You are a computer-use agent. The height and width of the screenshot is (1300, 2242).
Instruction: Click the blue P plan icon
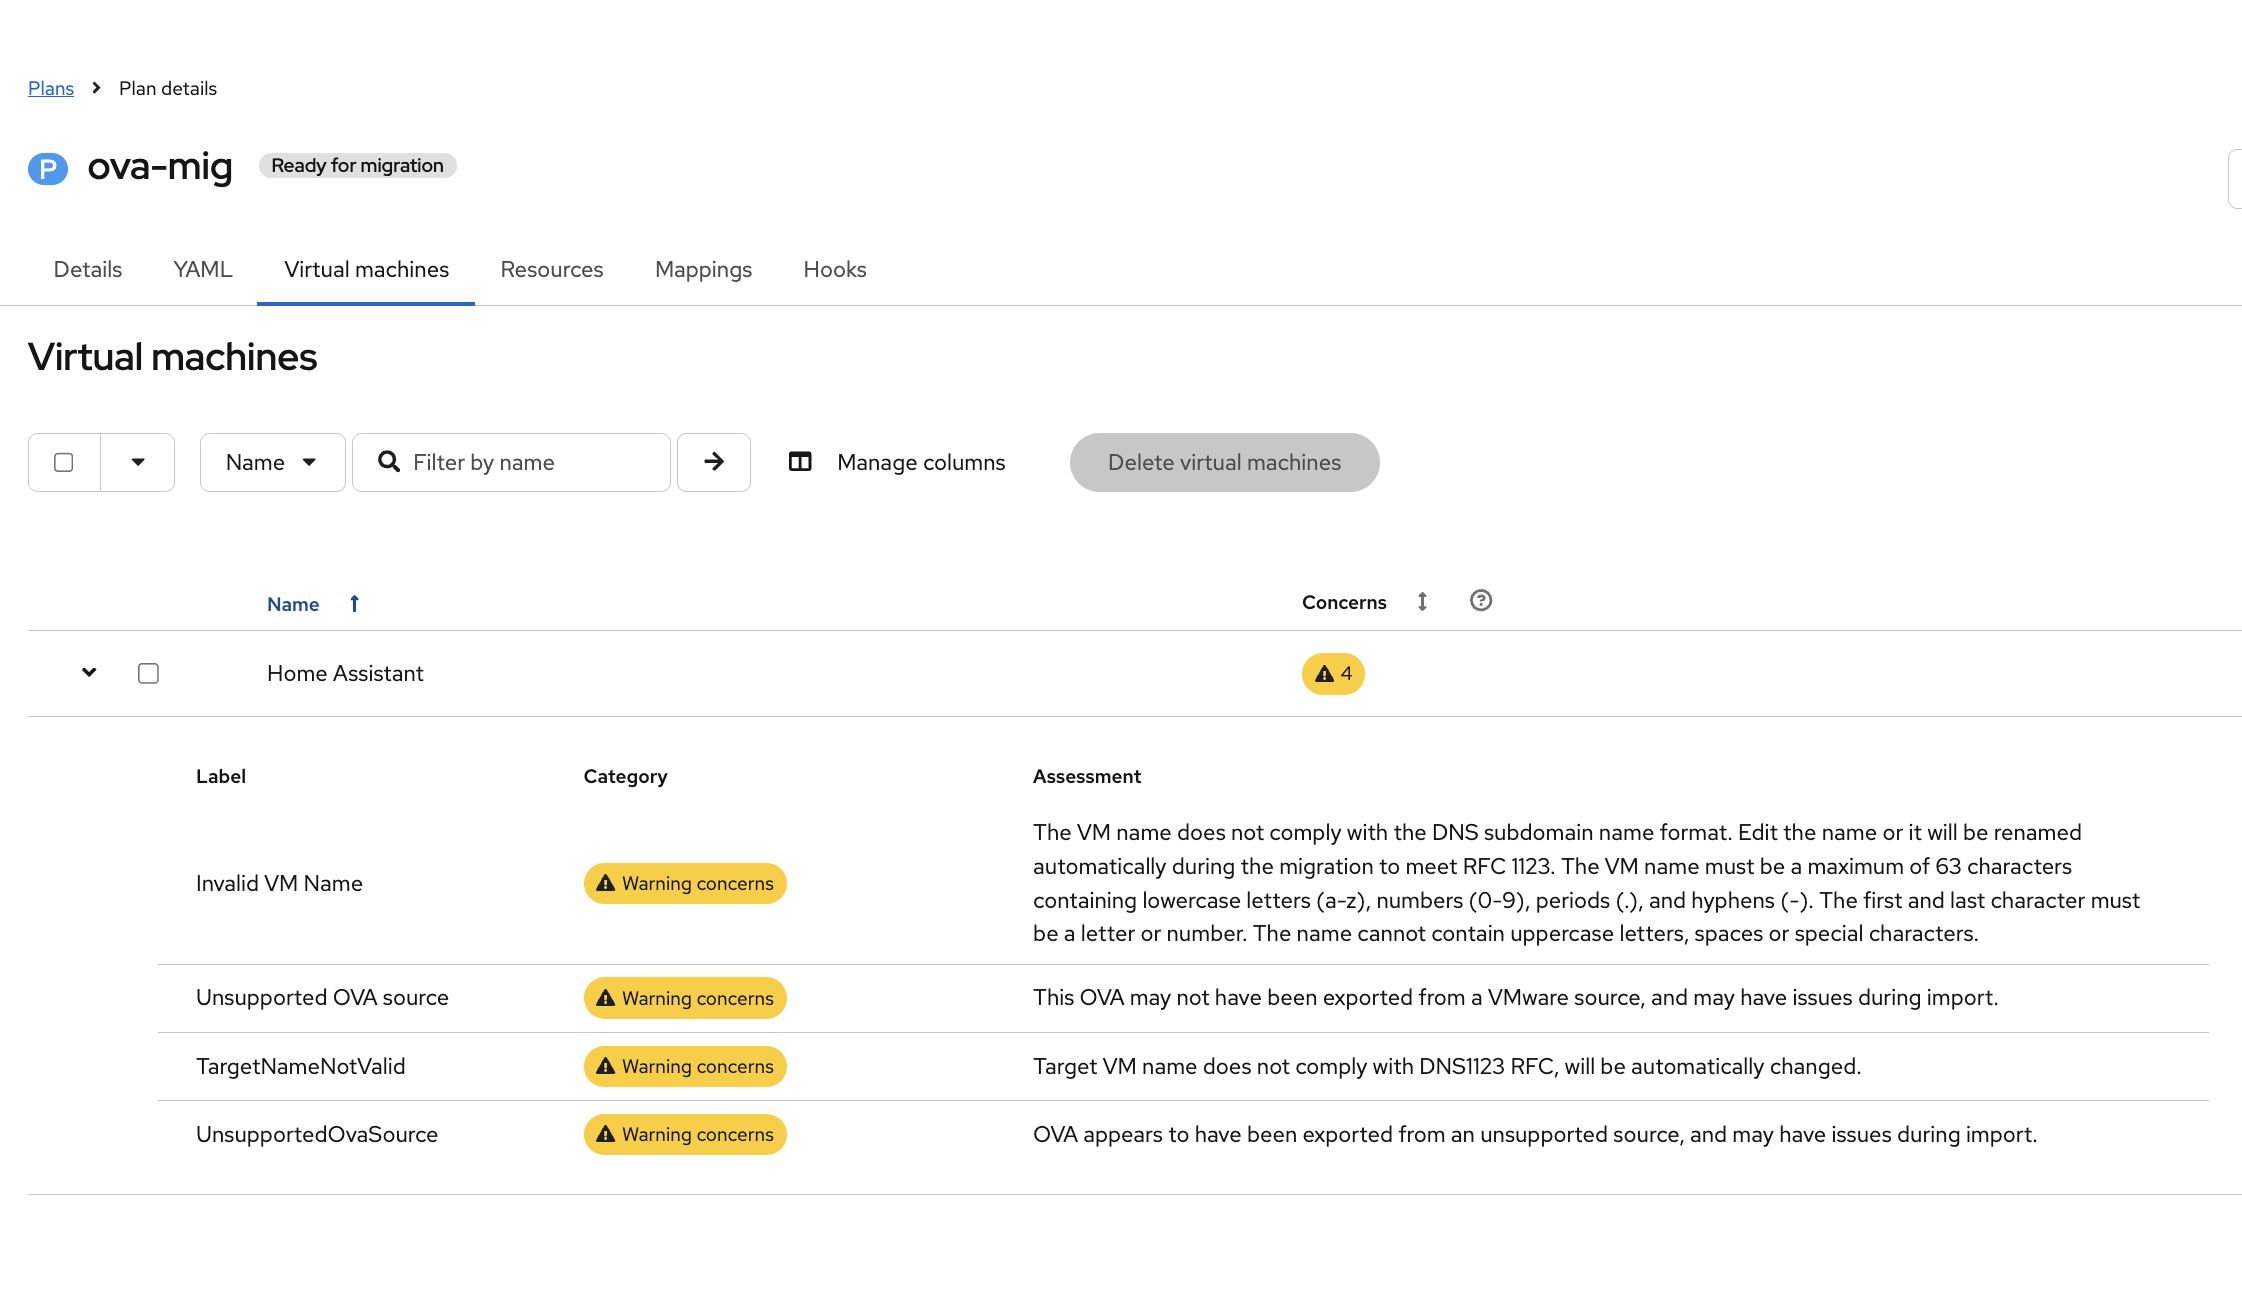pyautogui.click(x=47, y=168)
